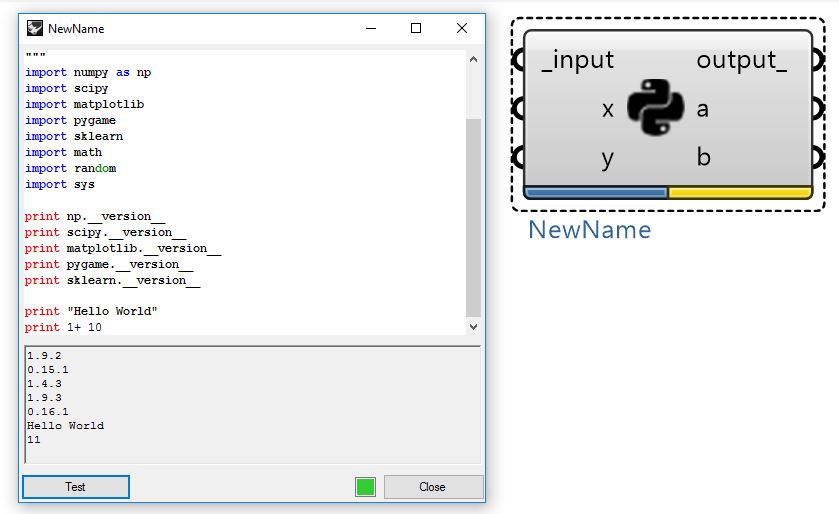Image resolution: width=839 pixels, height=514 pixels.
Task: Click the vertical scrollbar thumb in the code editor
Action: pyautogui.click(x=473, y=215)
